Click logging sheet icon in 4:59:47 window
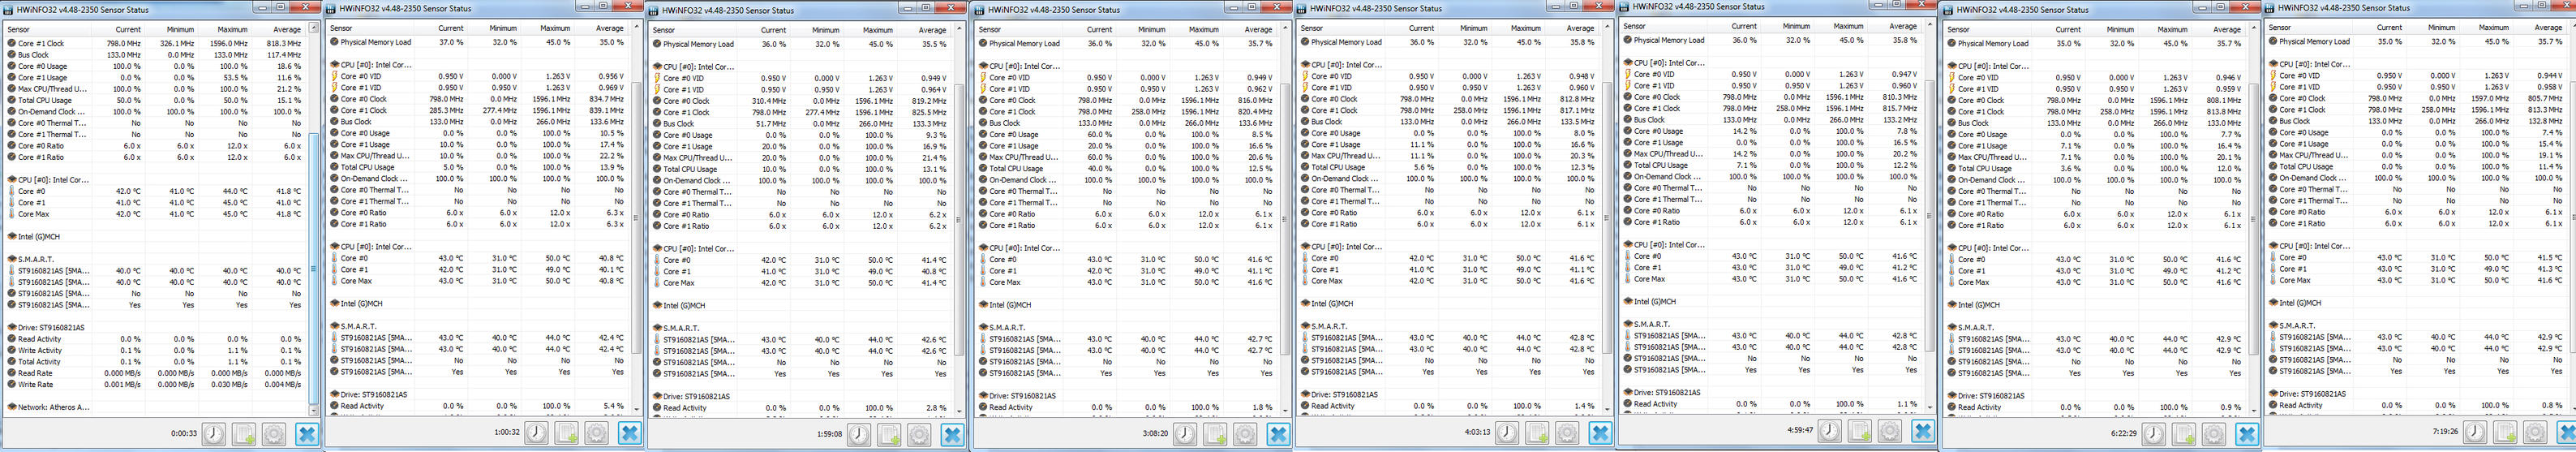The image size is (2576, 452). [1860, 430]
